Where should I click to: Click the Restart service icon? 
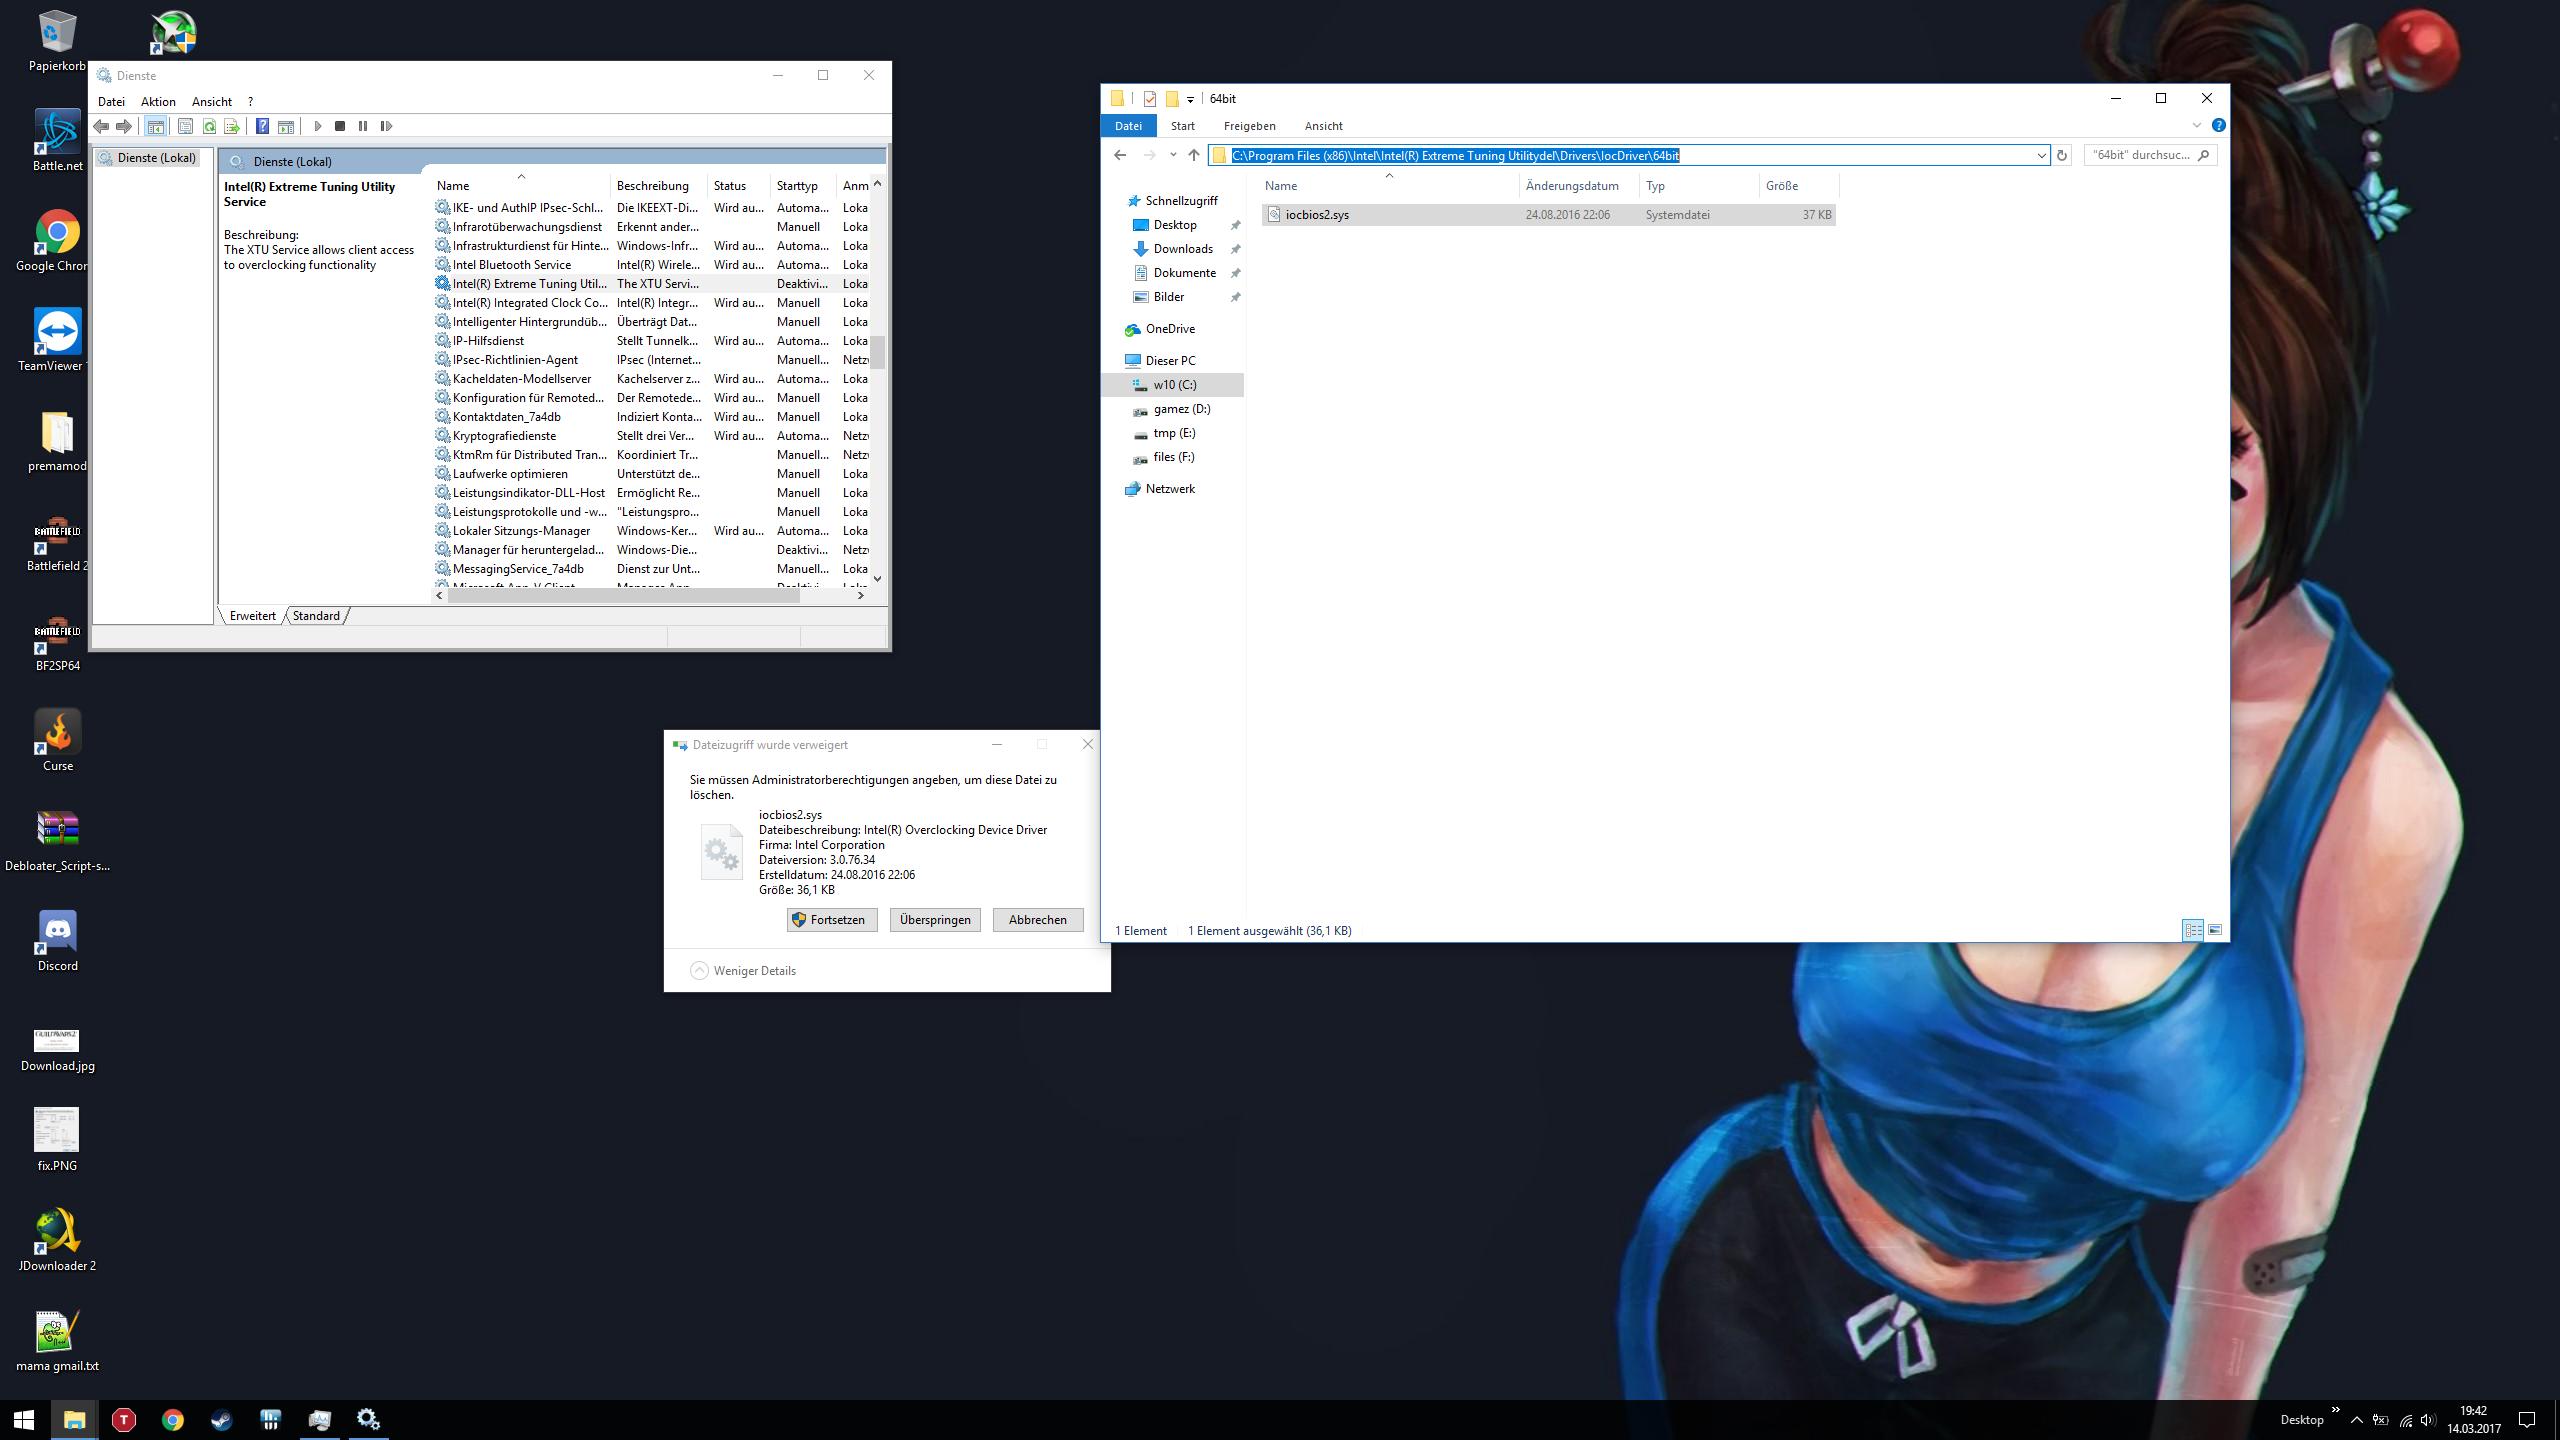point(387,126)
